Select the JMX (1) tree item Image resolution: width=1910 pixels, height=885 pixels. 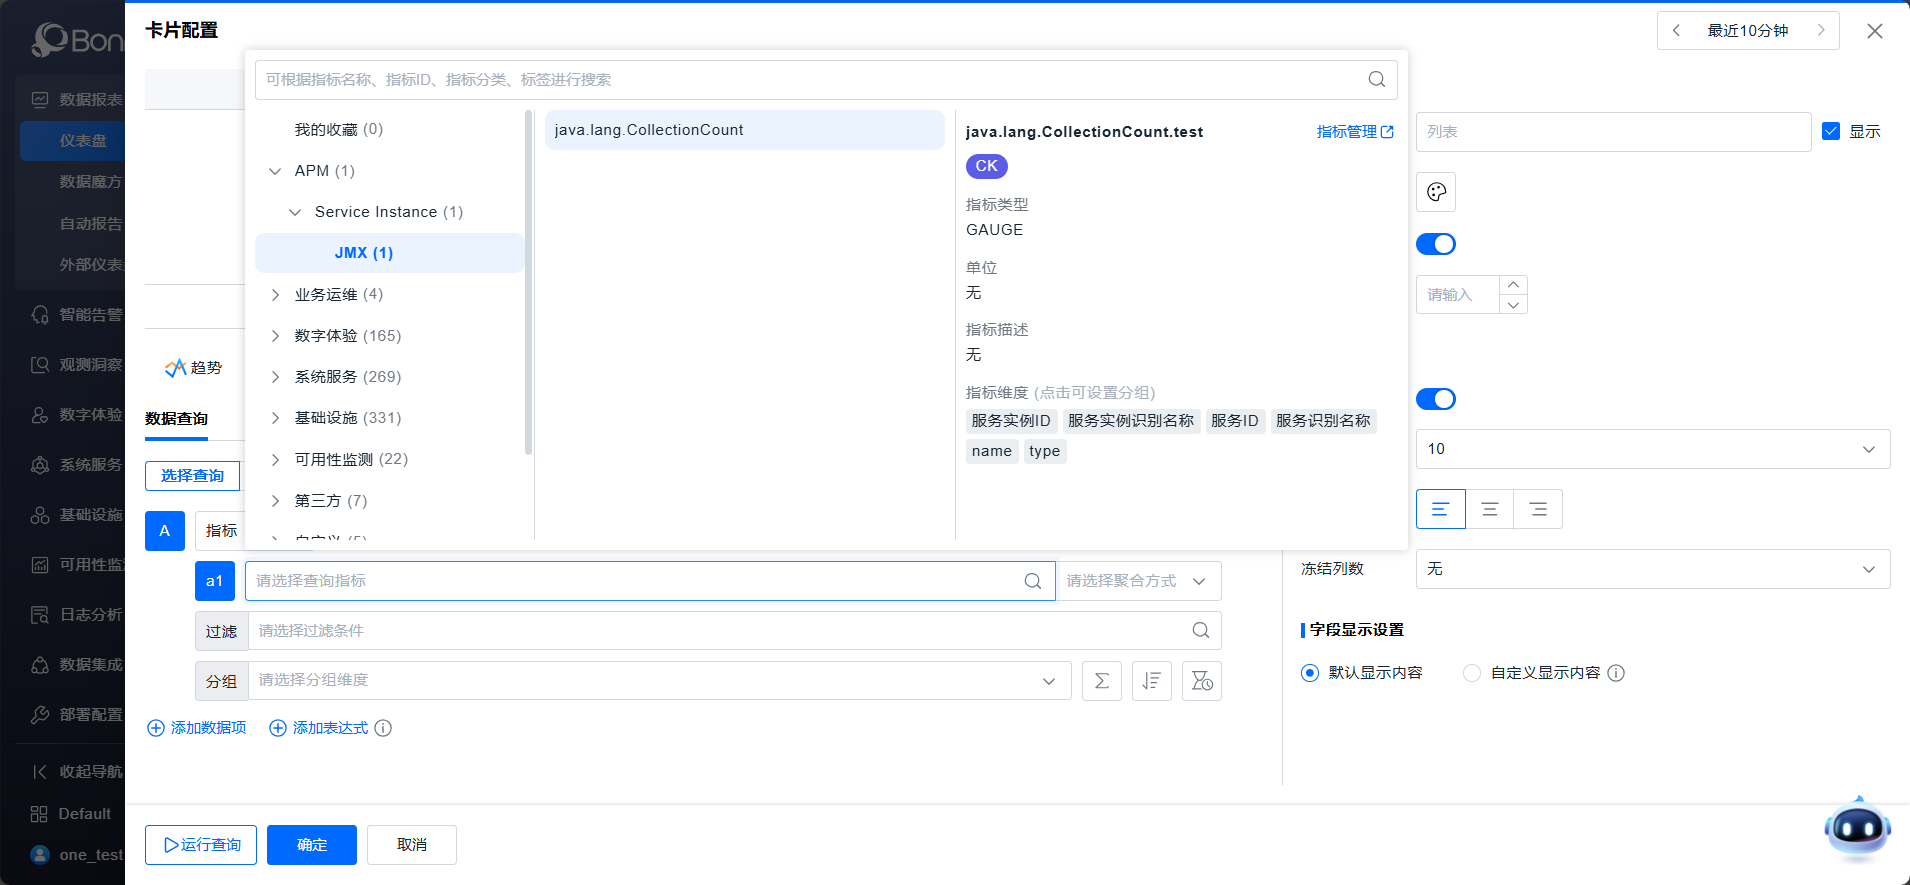coord(364,253)
